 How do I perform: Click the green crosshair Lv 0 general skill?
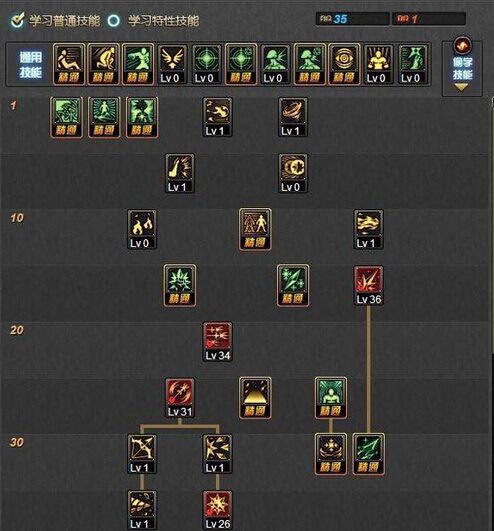click(206, 64)
